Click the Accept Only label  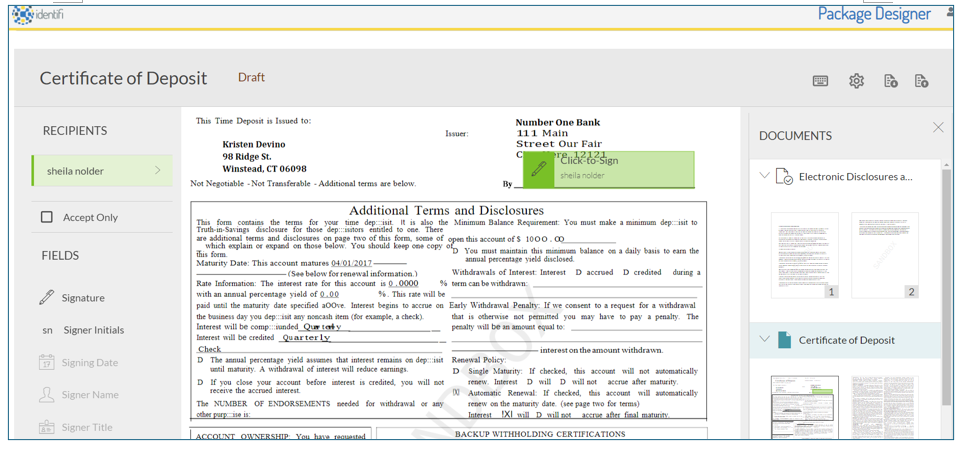(x=90, y=217)
